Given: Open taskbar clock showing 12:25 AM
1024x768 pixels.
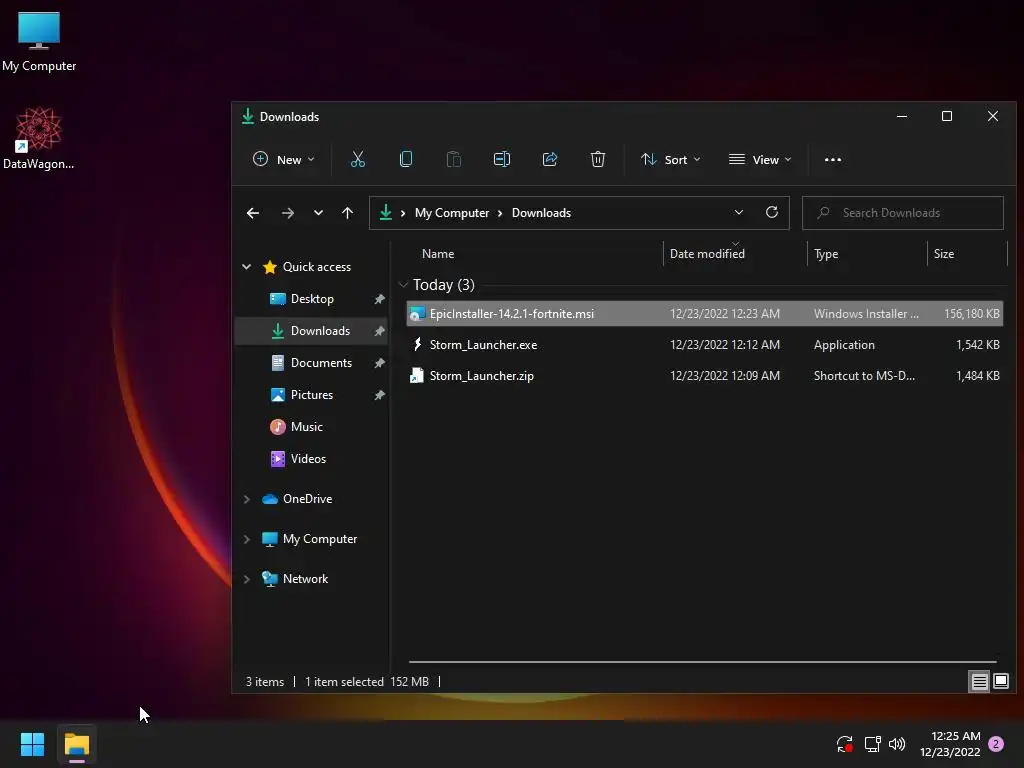Looking at the screenshot, I should point(950,744).
